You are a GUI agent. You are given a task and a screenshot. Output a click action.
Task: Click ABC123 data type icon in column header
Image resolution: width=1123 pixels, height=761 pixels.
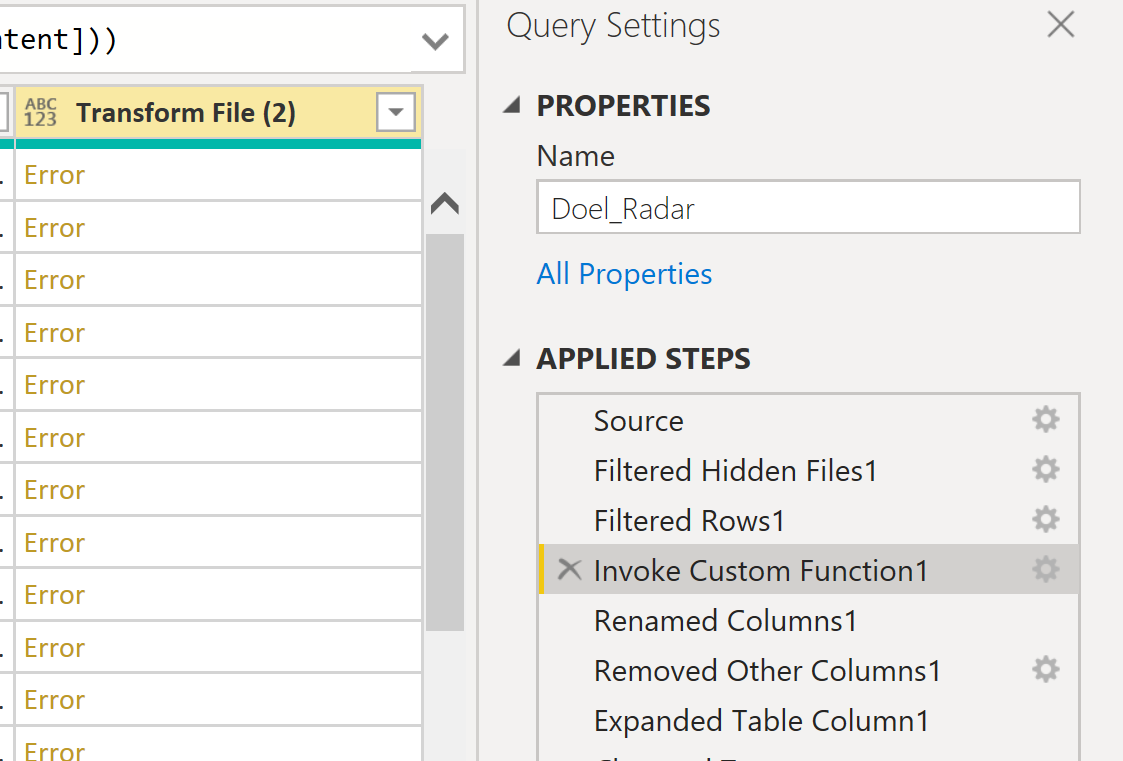(41, 113)
